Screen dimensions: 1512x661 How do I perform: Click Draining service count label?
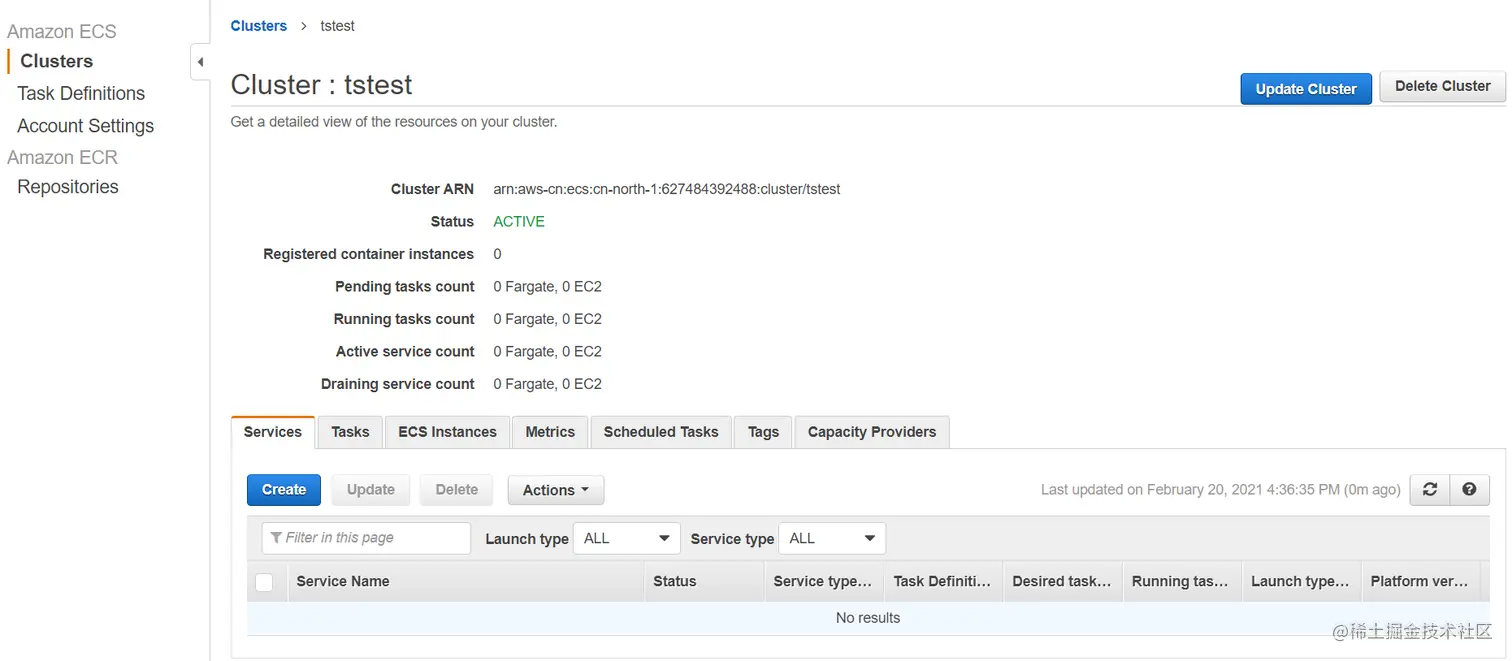point(398,384)
